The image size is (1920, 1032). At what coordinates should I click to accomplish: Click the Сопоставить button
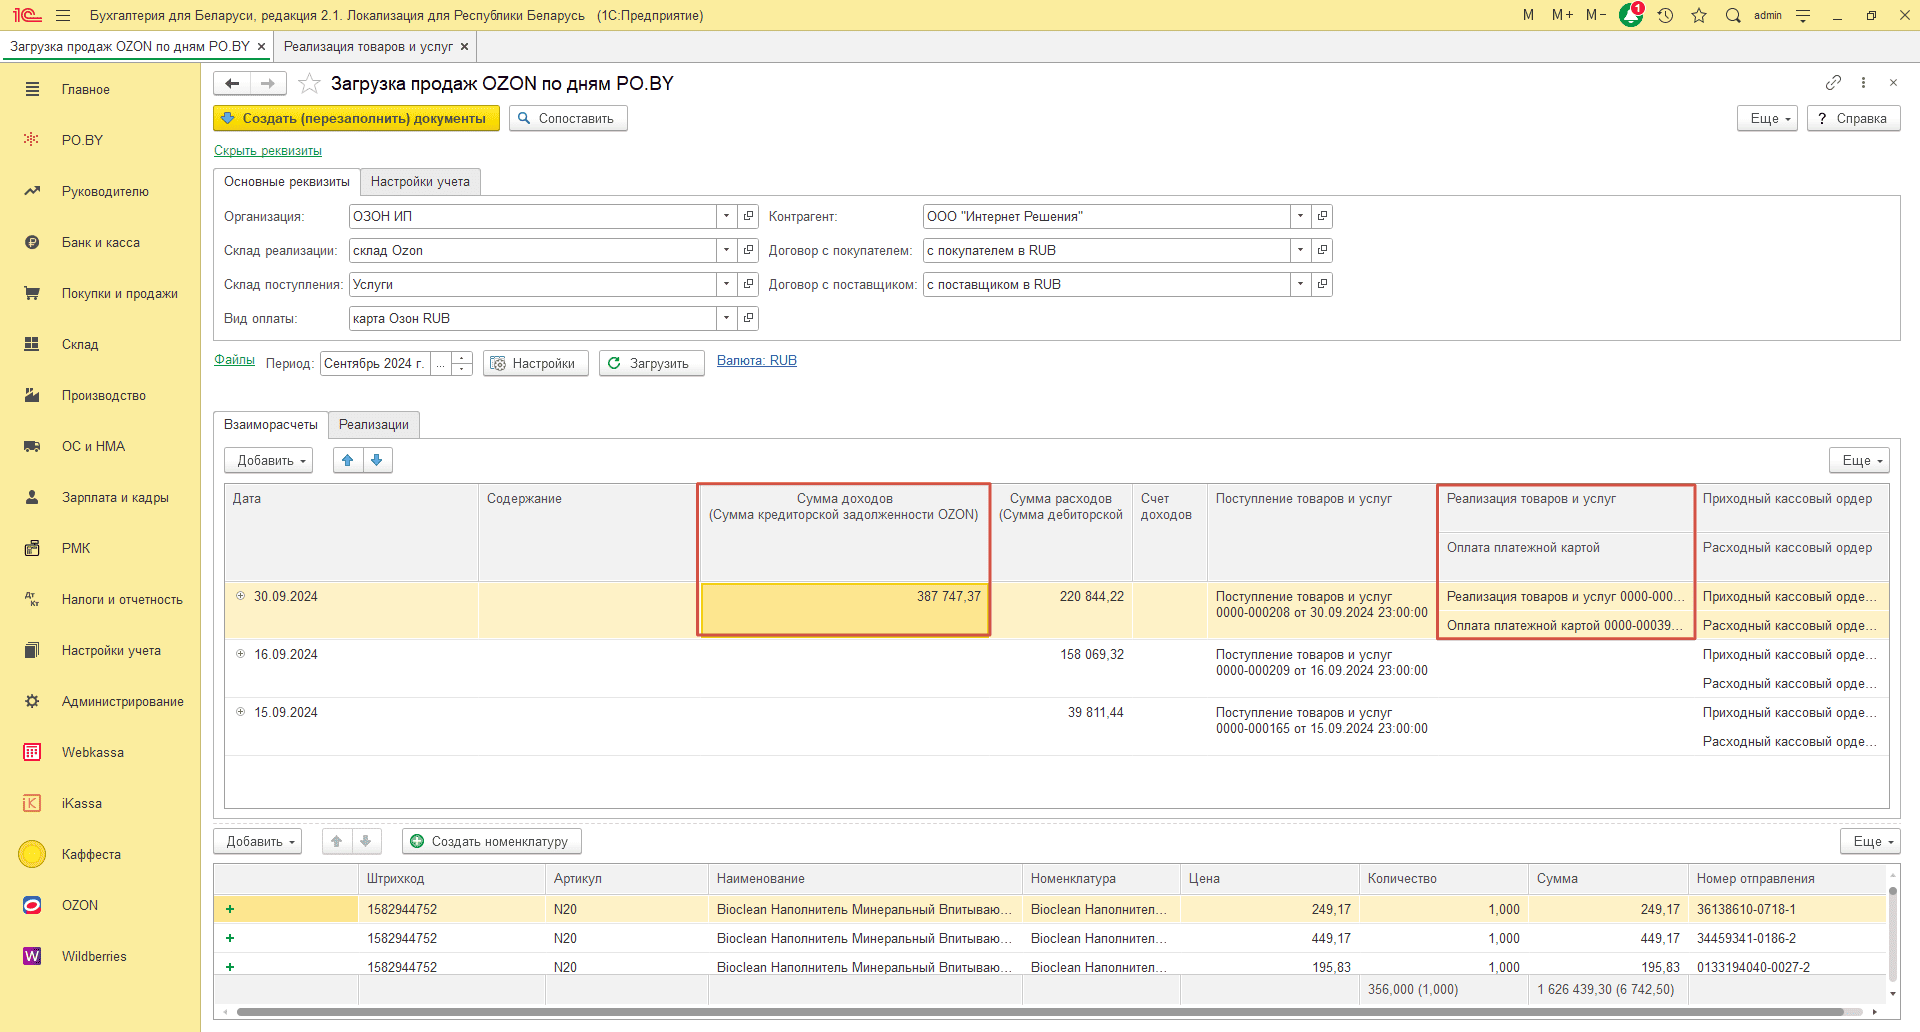568,119
